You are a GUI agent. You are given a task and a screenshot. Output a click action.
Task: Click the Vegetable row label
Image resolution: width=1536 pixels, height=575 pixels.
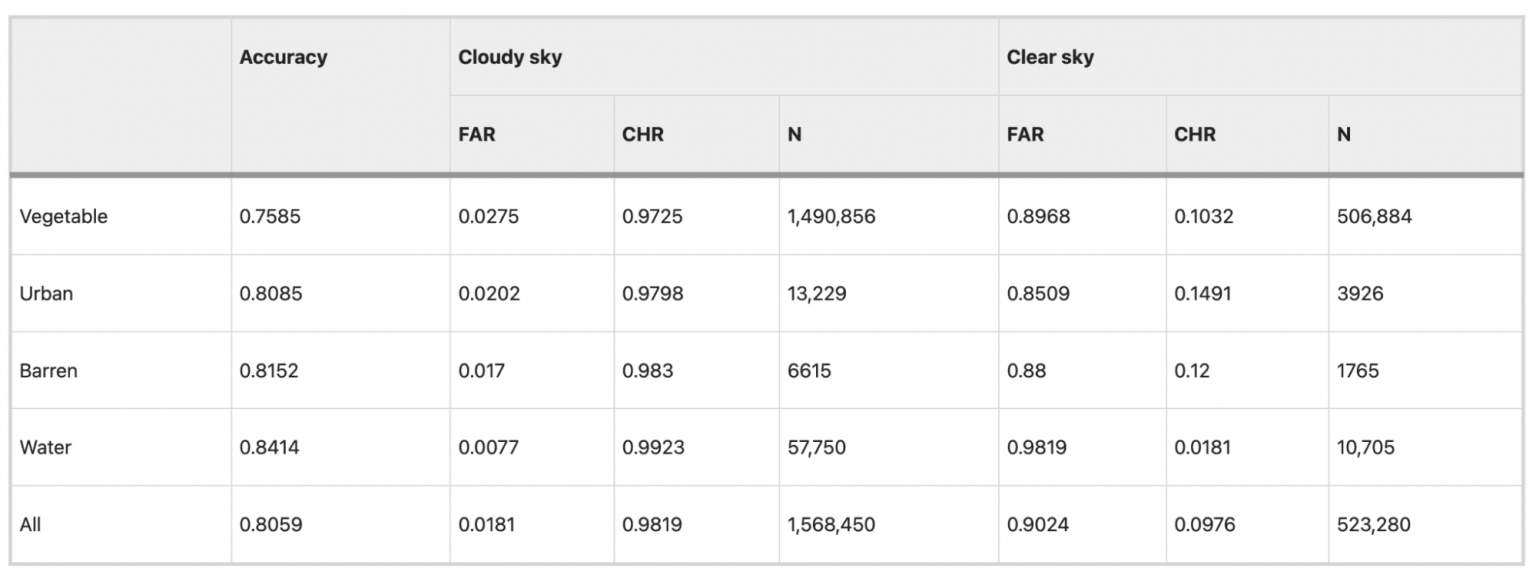(x=63, y=216)
